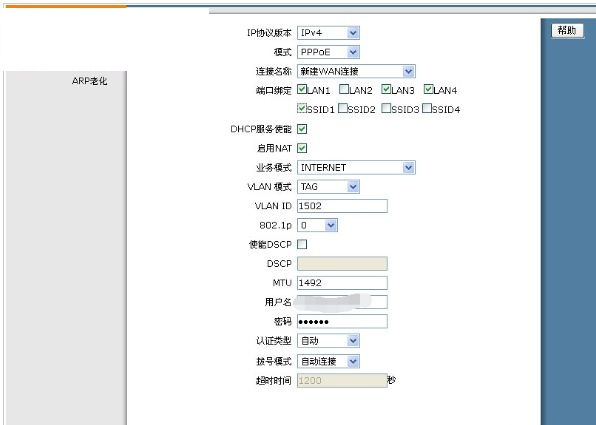Enable the SSID2 binding checkbox
596x425 pixels.
click(x=342, y=108)
